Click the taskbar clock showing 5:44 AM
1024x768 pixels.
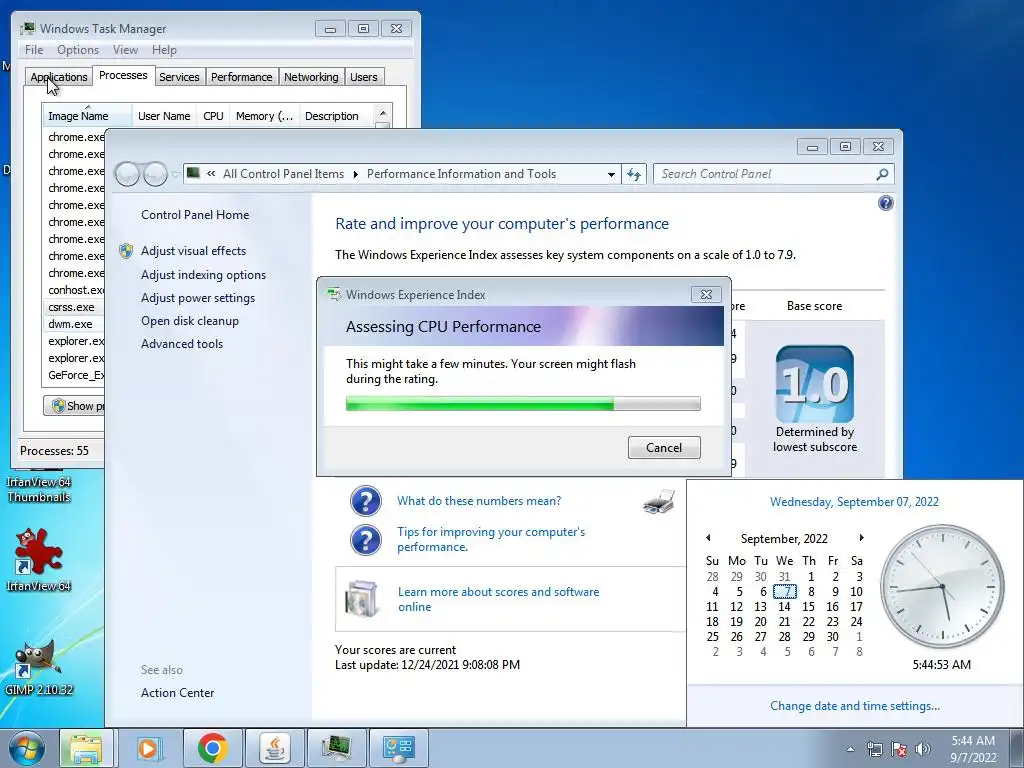click(x=973, y=749)
